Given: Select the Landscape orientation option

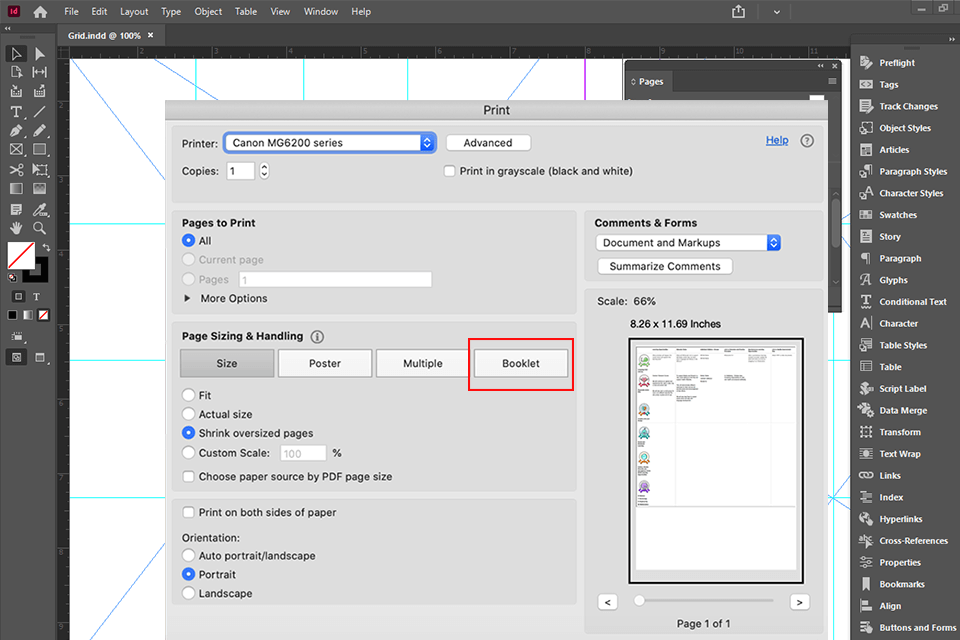Looking at the screenshot, I should 189,593.
